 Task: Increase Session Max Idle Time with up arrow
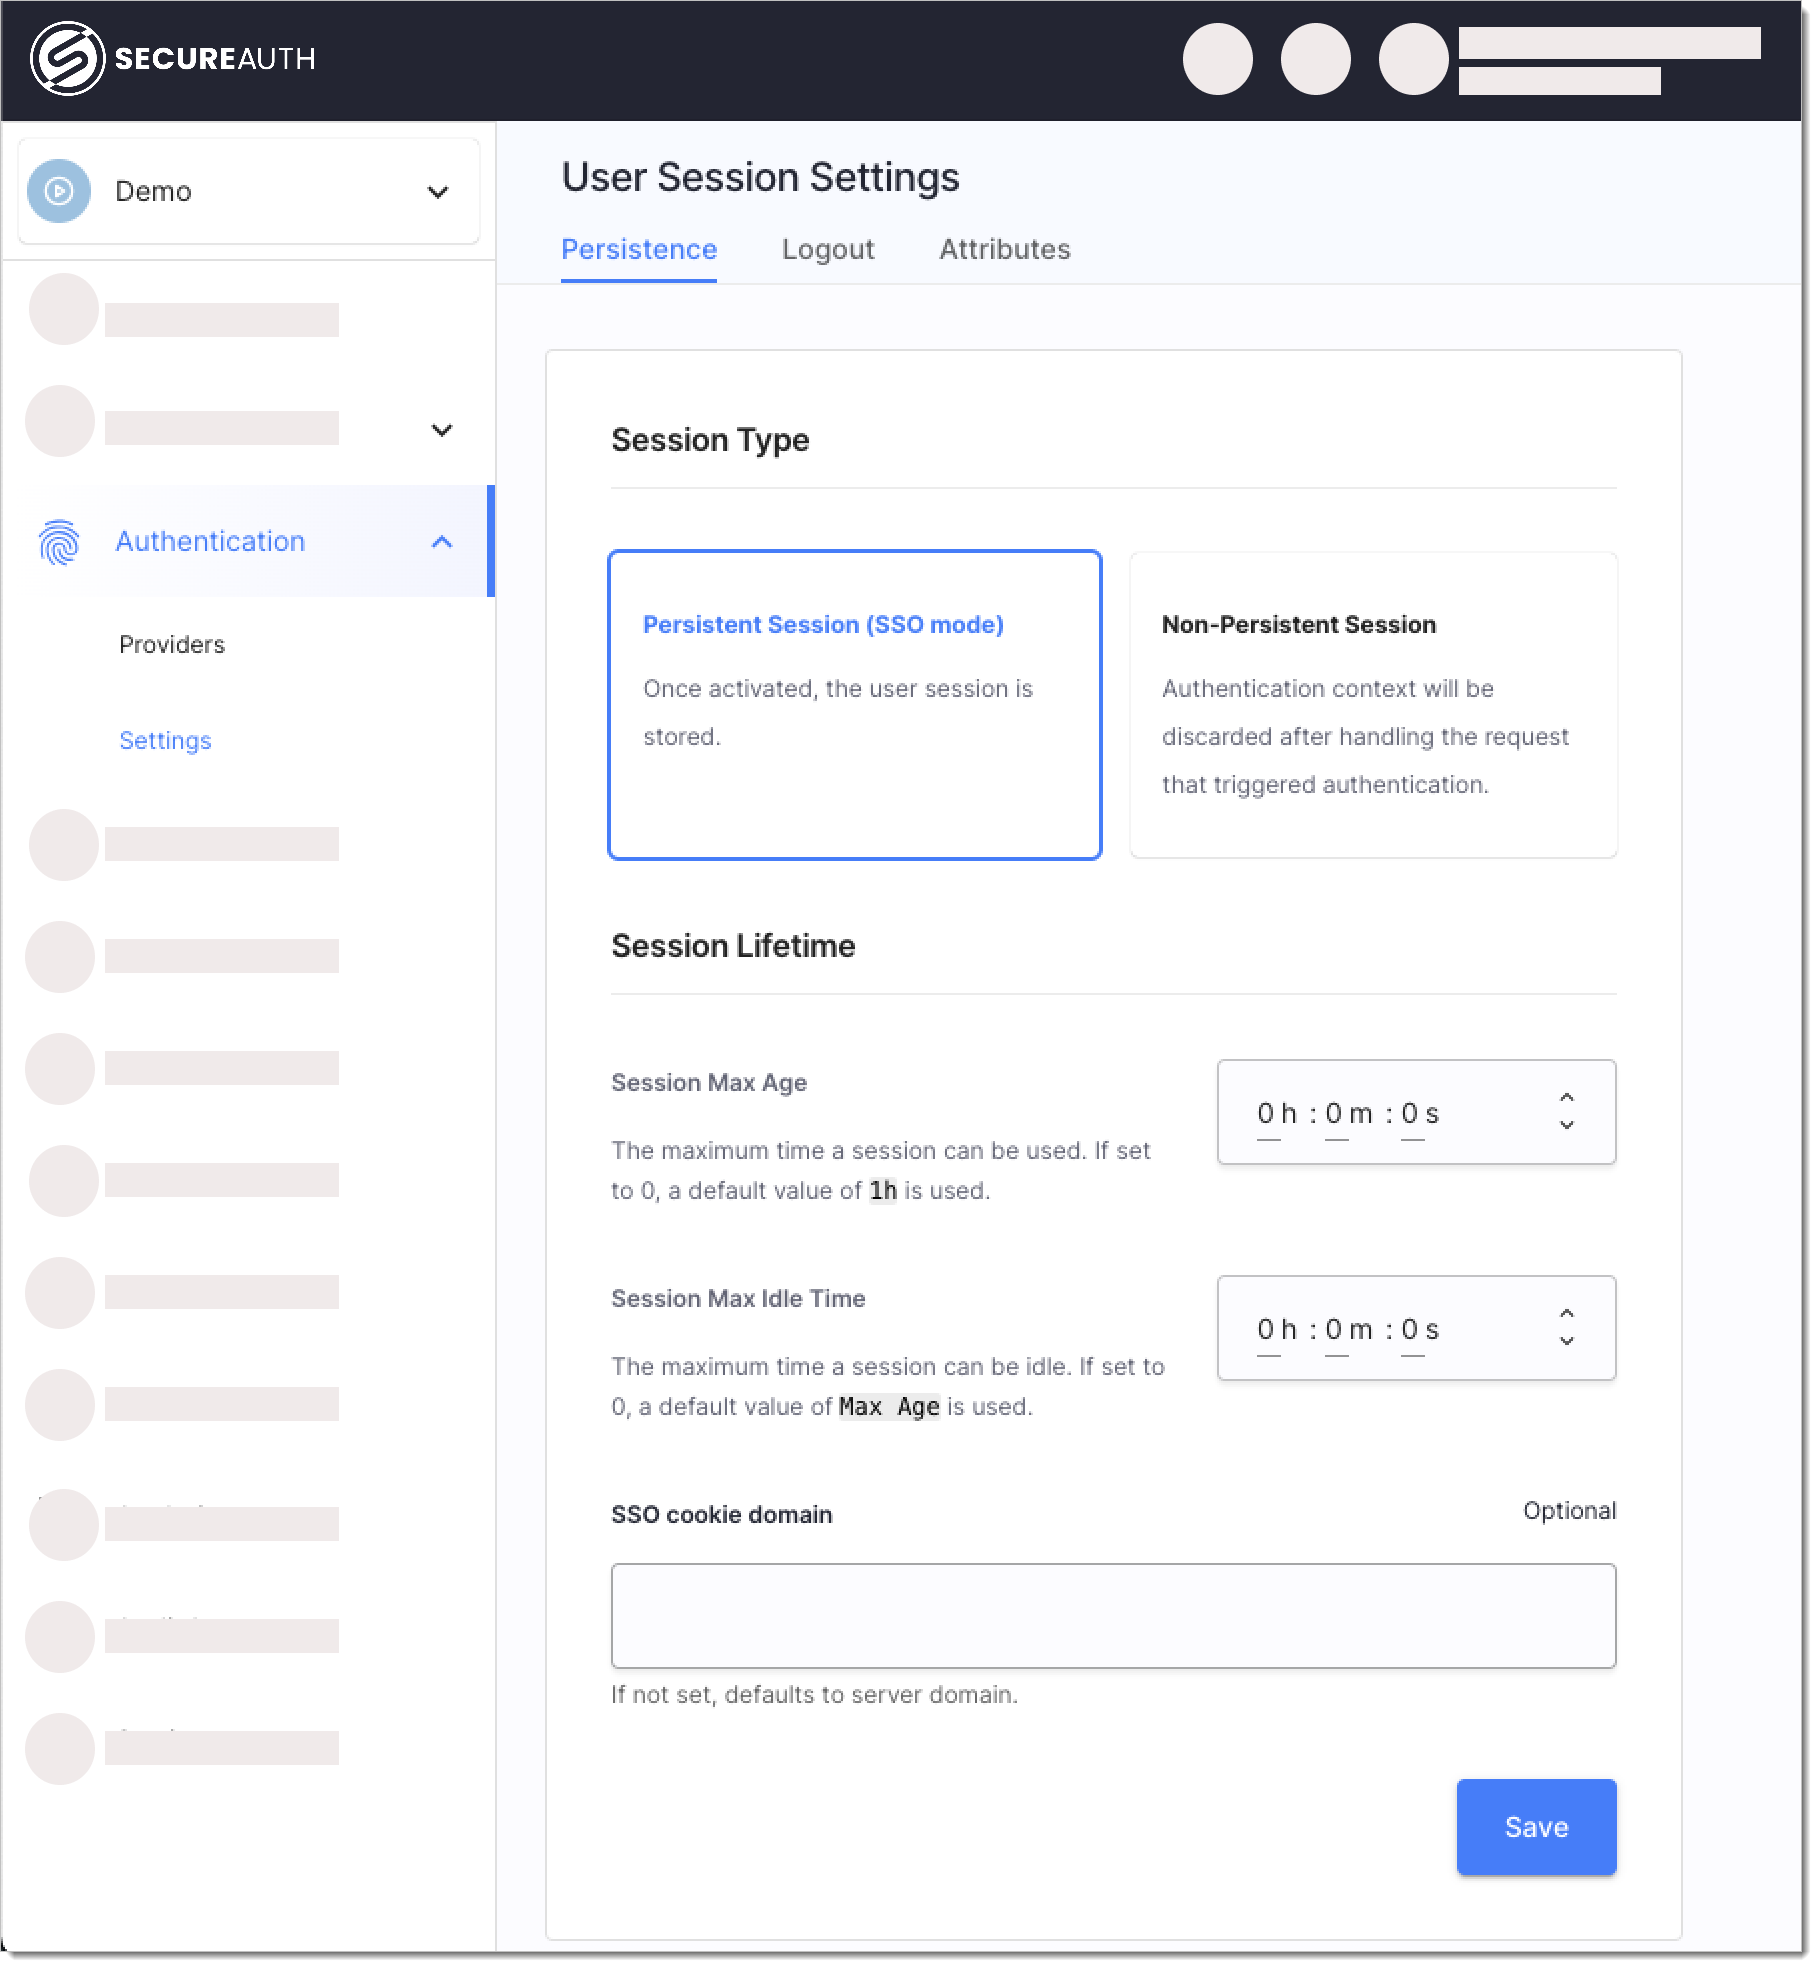coord(1567,1314)
